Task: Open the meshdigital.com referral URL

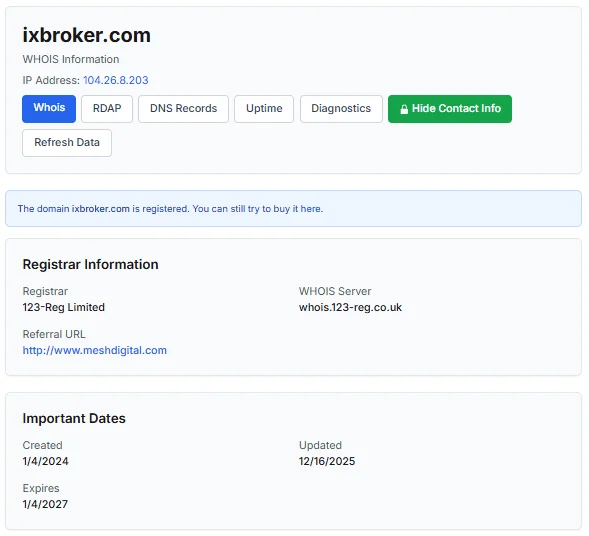Action: click(x=95, y=350)
